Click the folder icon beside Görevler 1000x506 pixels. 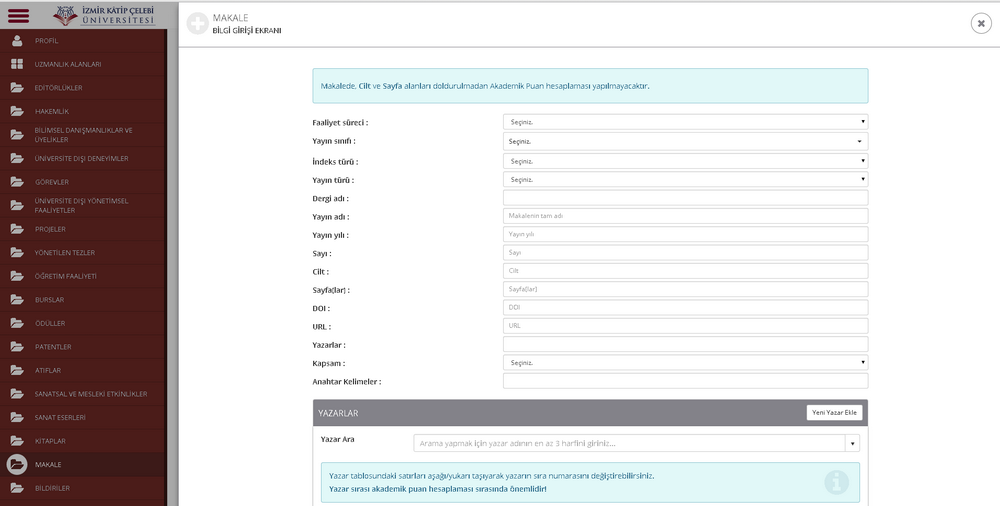[x=17, y=182]
